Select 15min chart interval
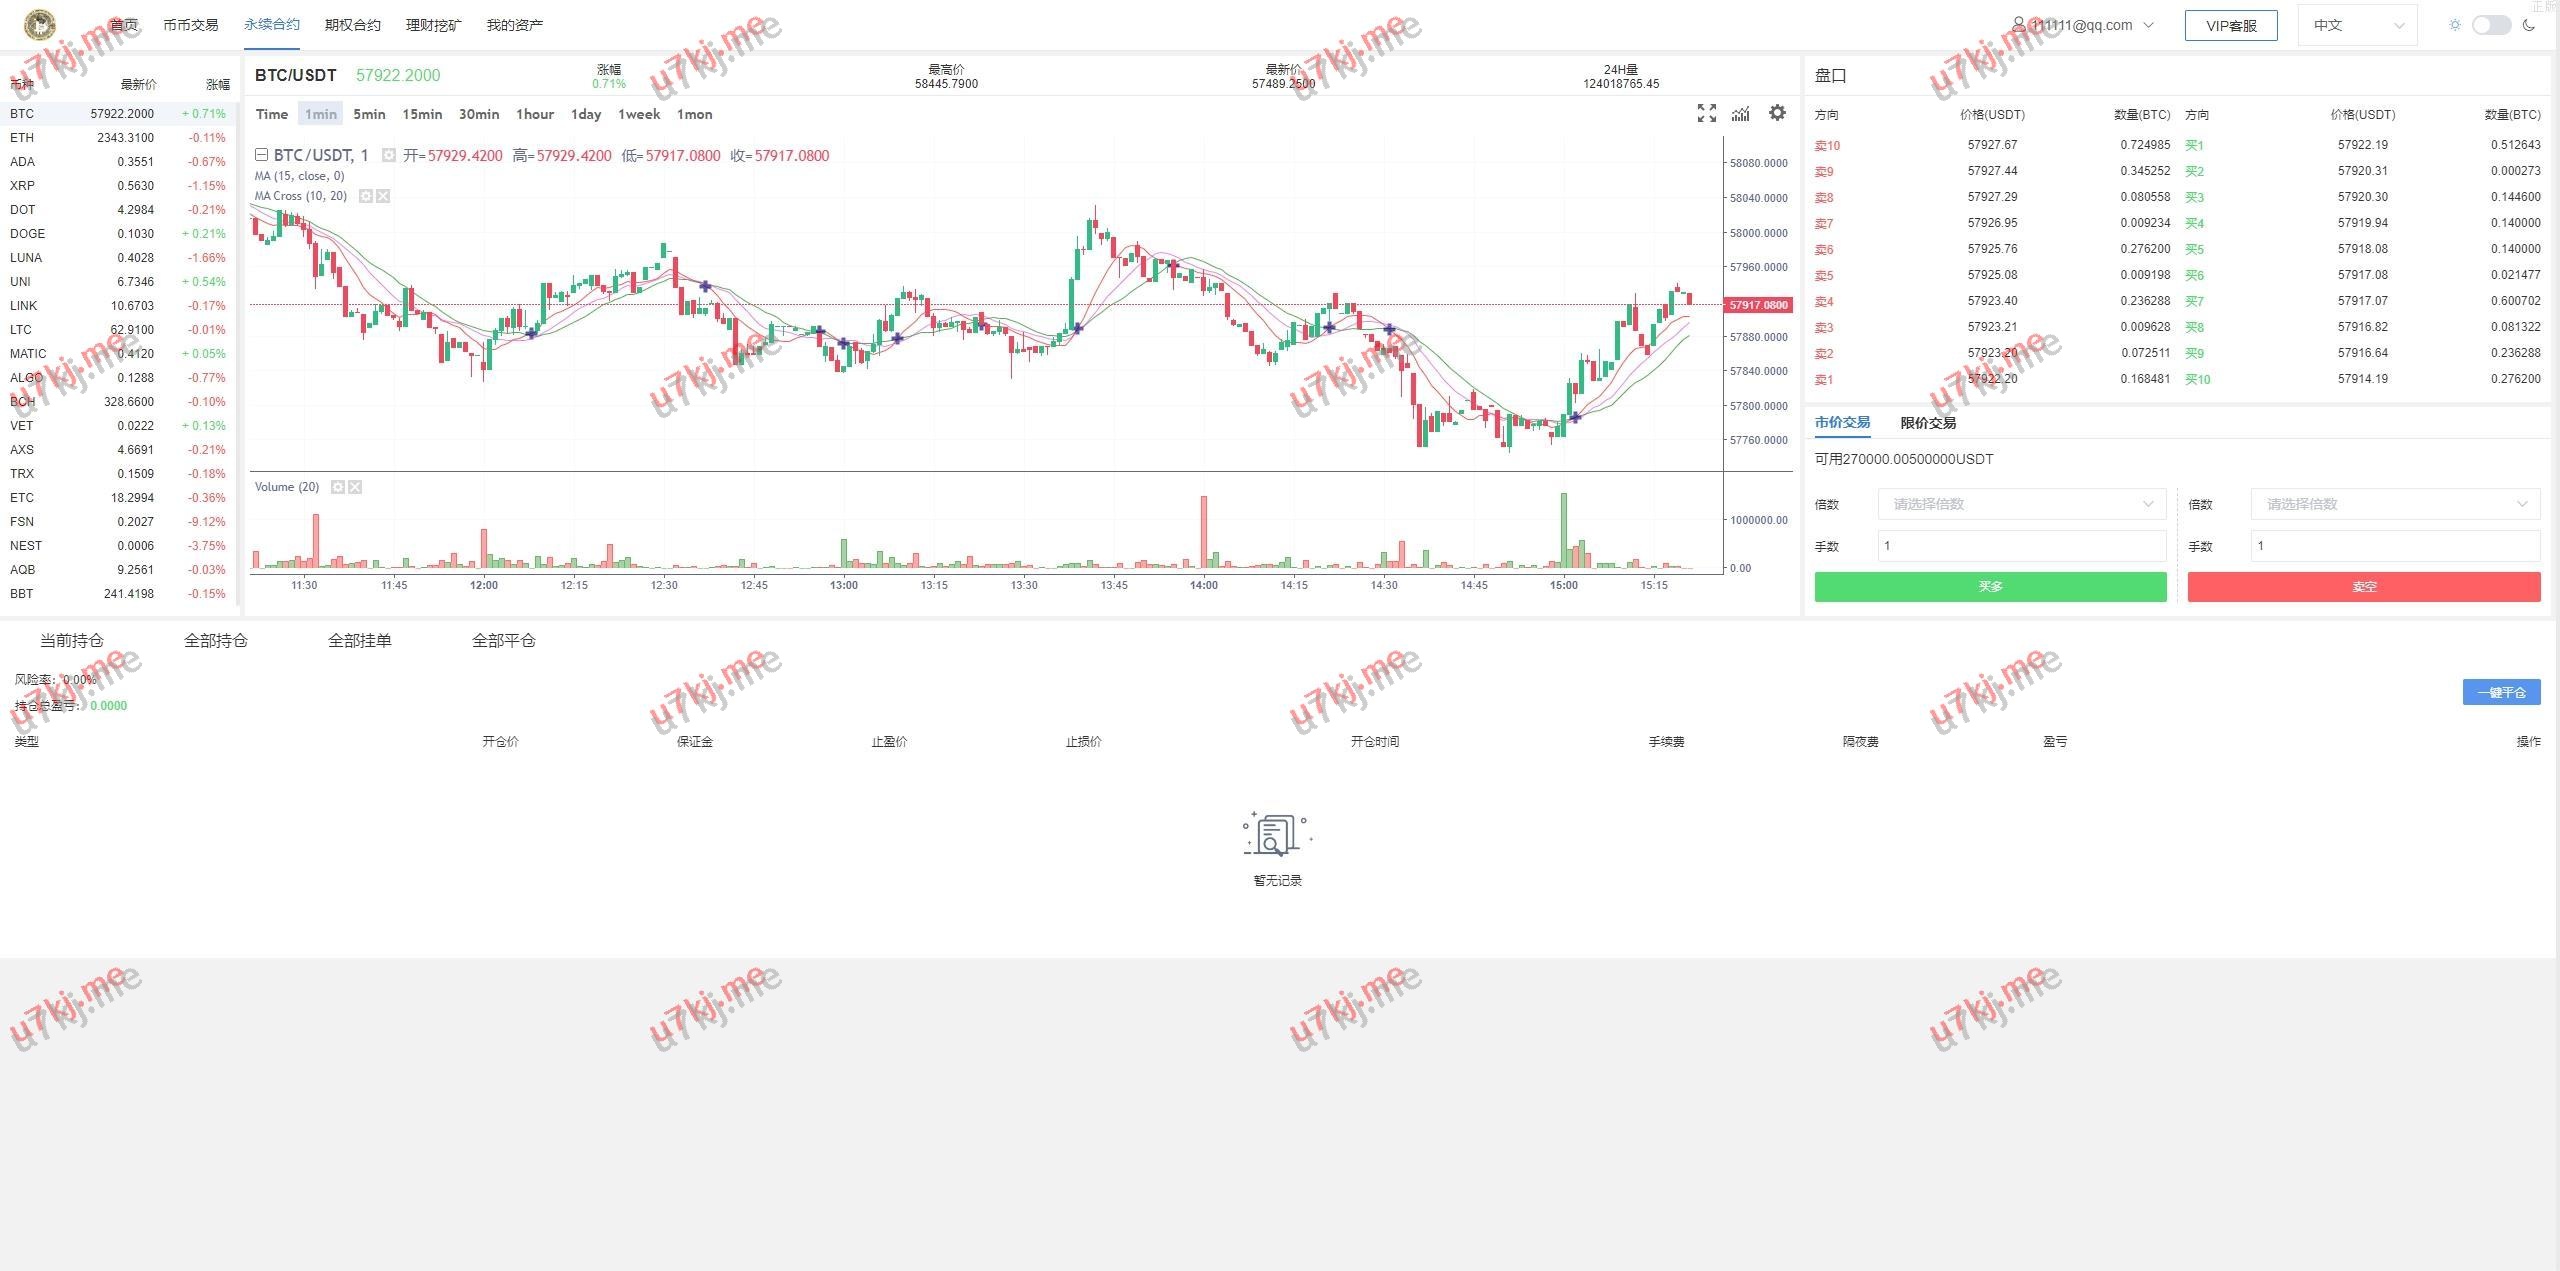 click(422, 114)
